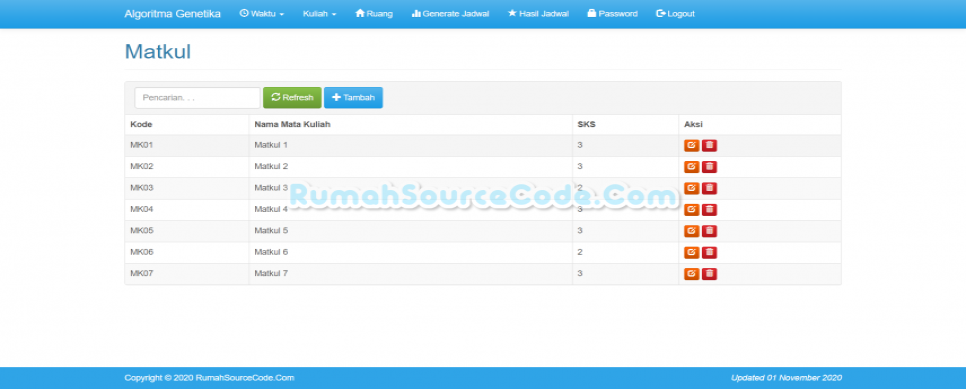The image size is (966, 389).
Task: Click the Matkul 7 name cell
Action: tap(410, 274)
